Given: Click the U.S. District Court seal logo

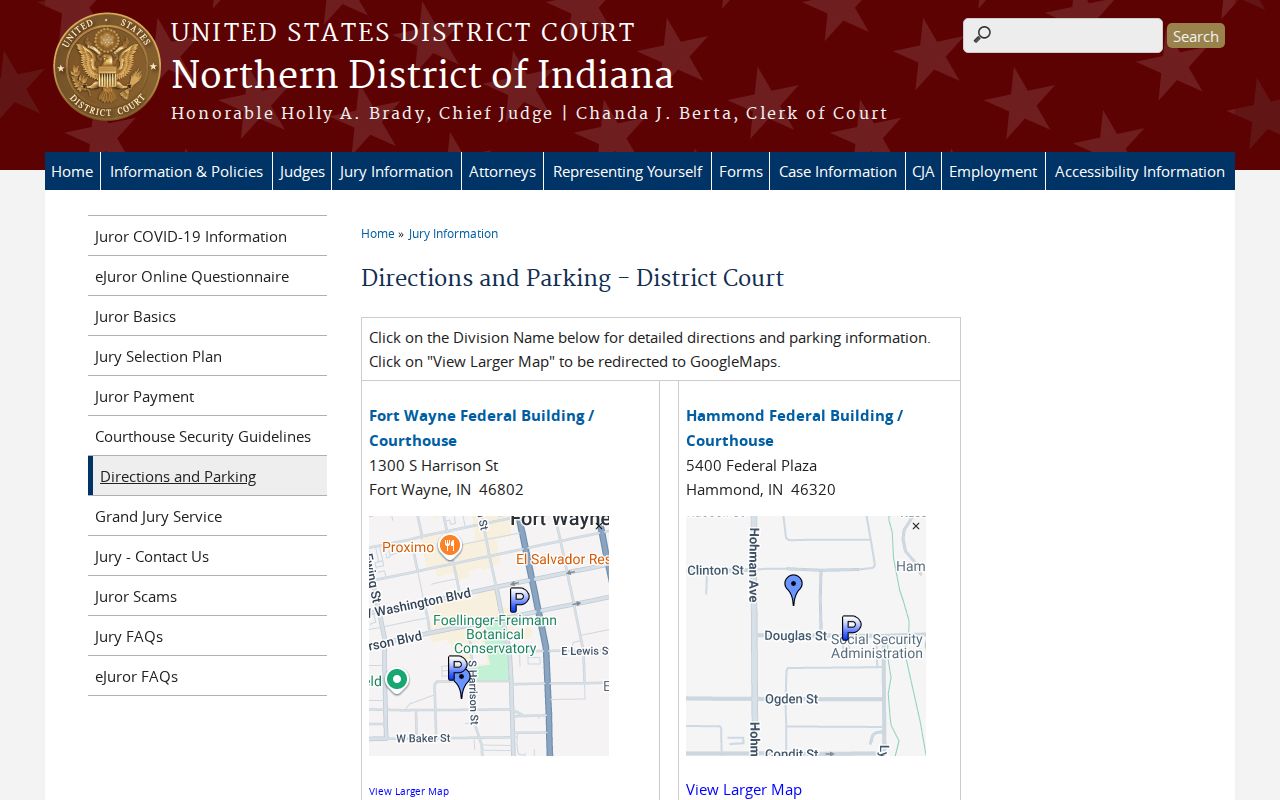Looking at the screenshot, I should (107, 67).
